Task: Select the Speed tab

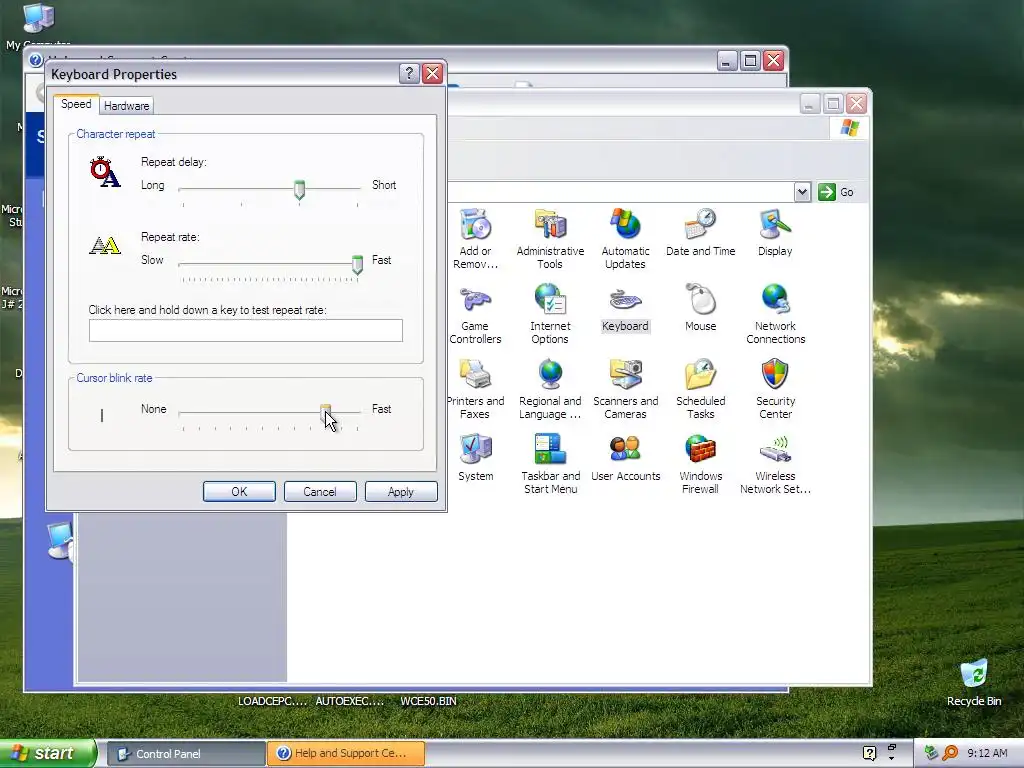Action: tap(76, 104)
